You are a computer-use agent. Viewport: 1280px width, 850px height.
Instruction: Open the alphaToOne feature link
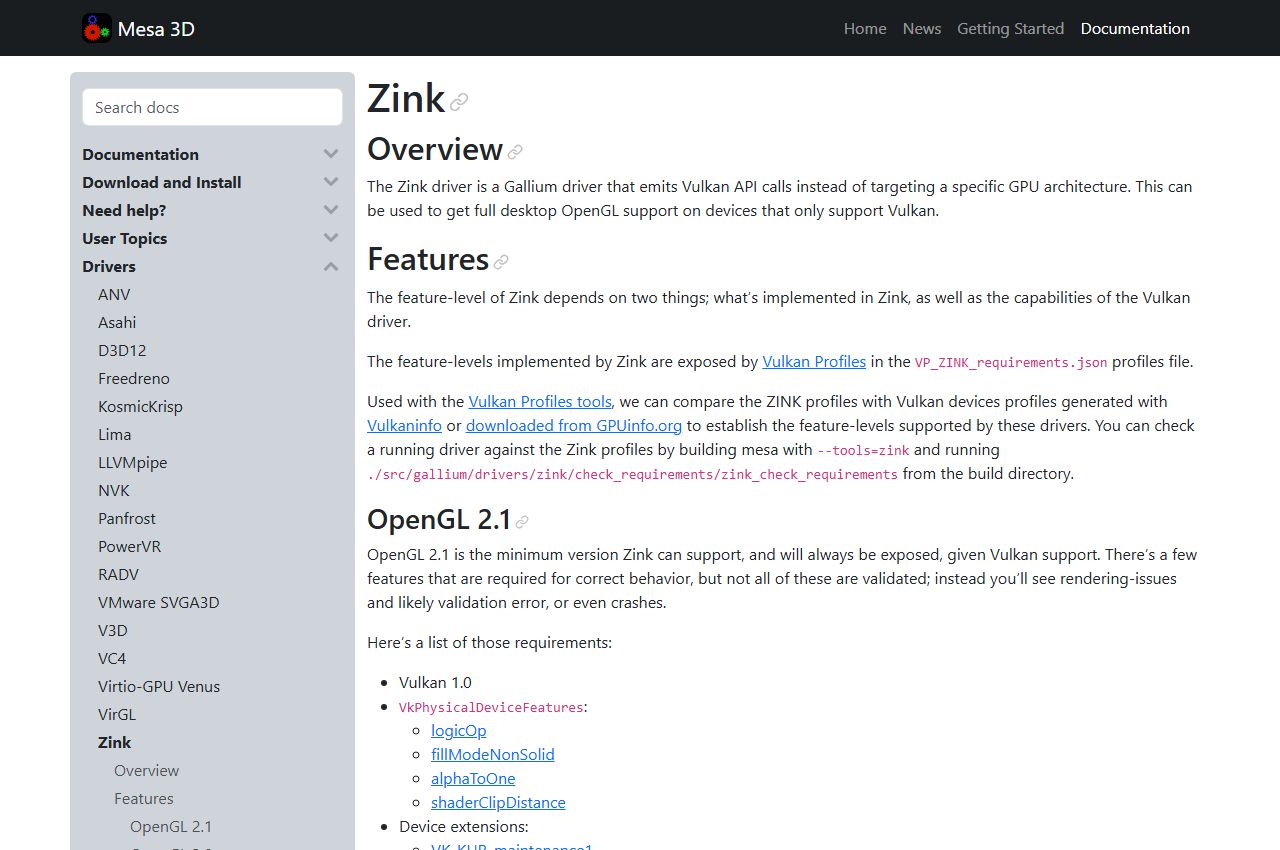(473, 778)
